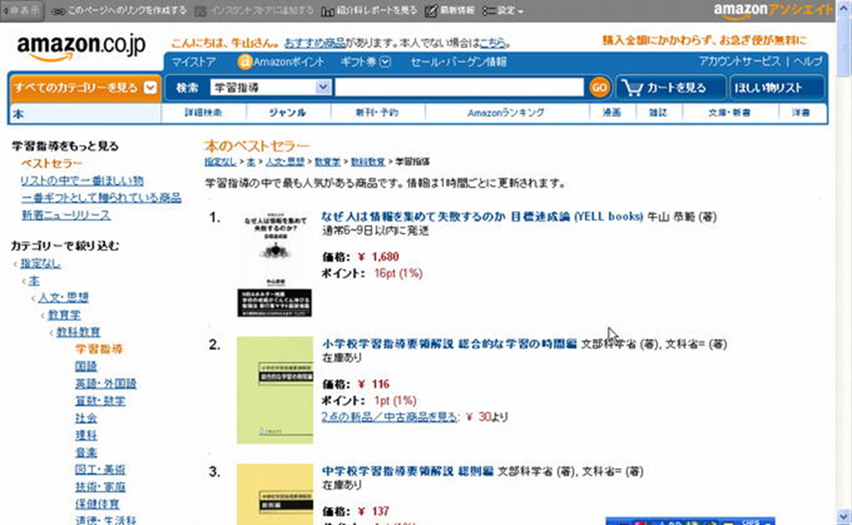Click the yellow rank 3 book cover
This screenshot has height=525, width=852.
275,494
